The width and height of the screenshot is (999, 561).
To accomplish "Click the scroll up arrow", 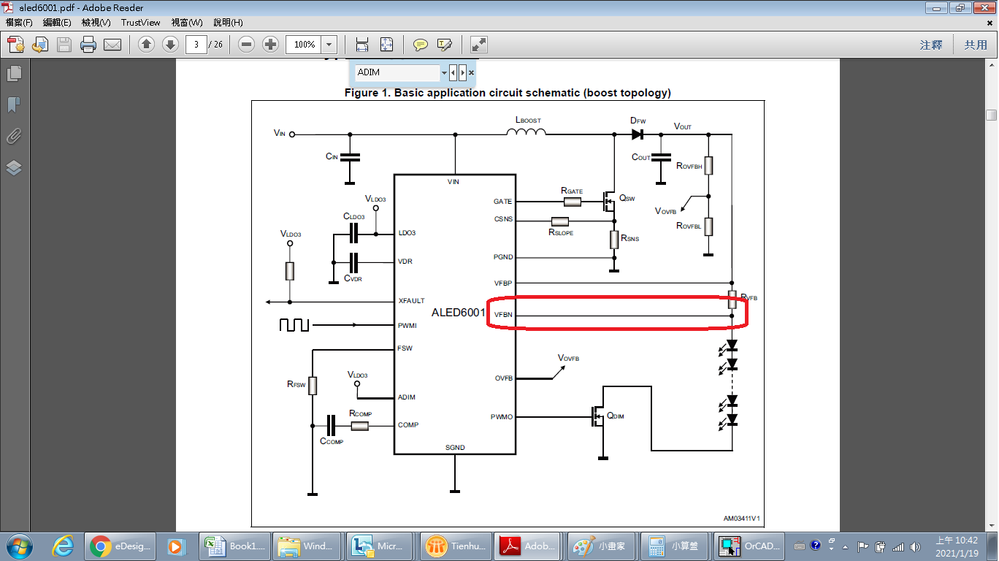I will click(991, 65).
